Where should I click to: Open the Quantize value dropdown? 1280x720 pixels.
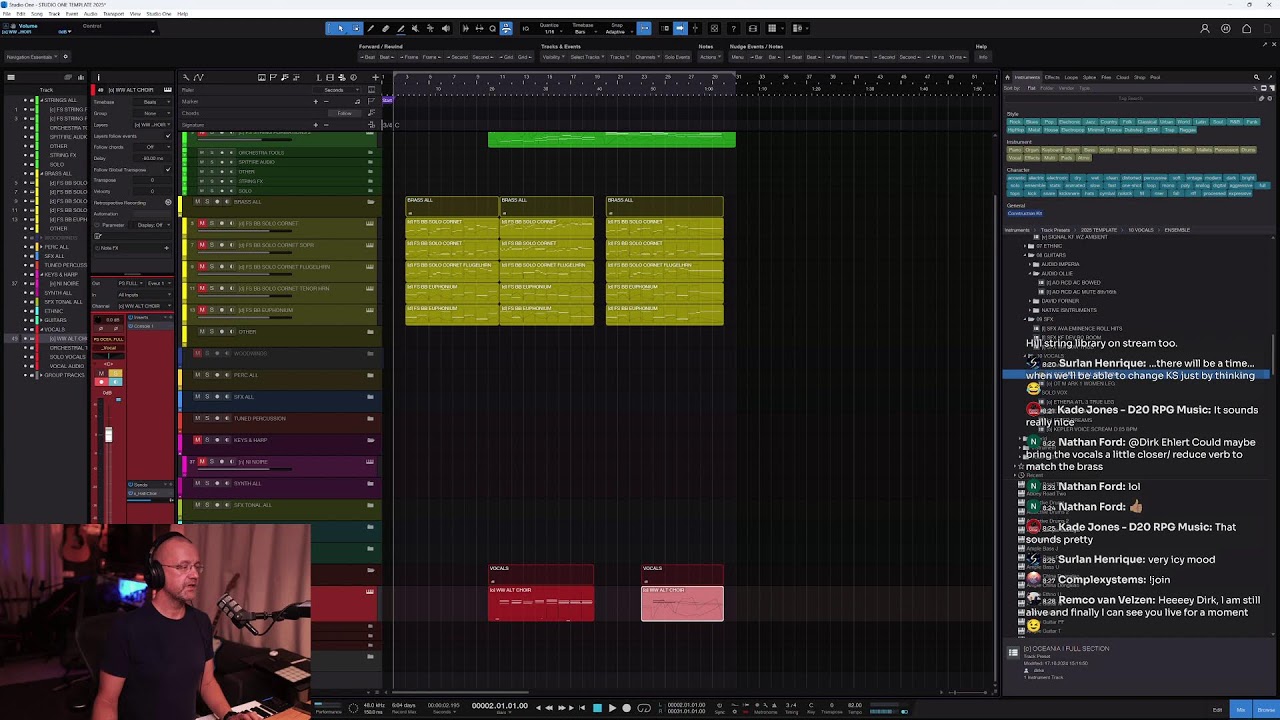[x=549, y=31]
